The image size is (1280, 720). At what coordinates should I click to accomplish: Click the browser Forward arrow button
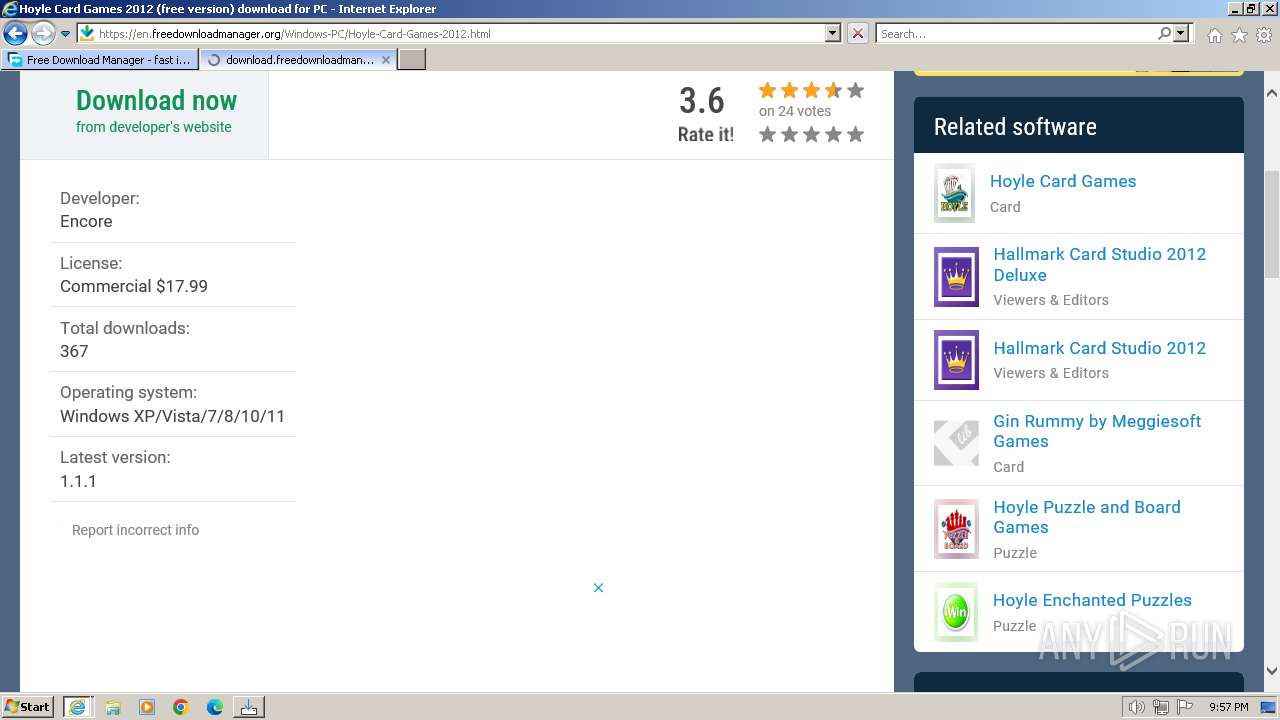(43, 34)
